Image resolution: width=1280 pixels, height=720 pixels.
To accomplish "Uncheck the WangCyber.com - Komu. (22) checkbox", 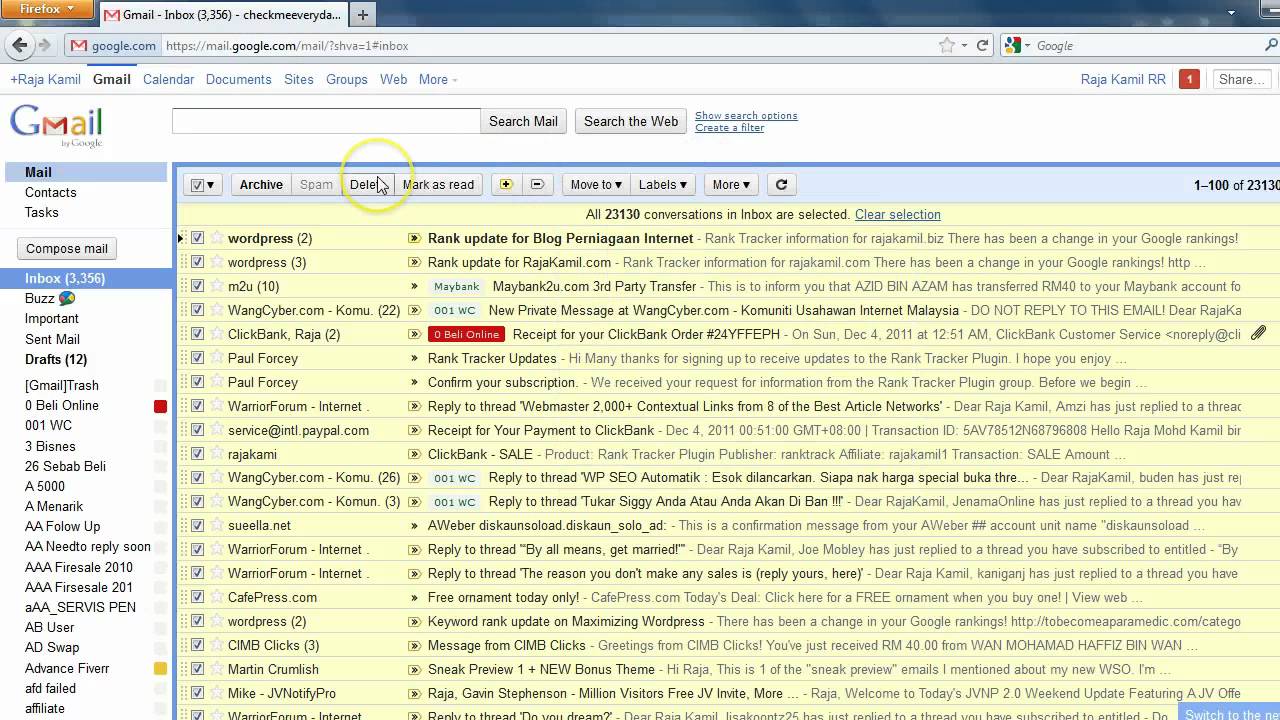I will click(197, 310).
